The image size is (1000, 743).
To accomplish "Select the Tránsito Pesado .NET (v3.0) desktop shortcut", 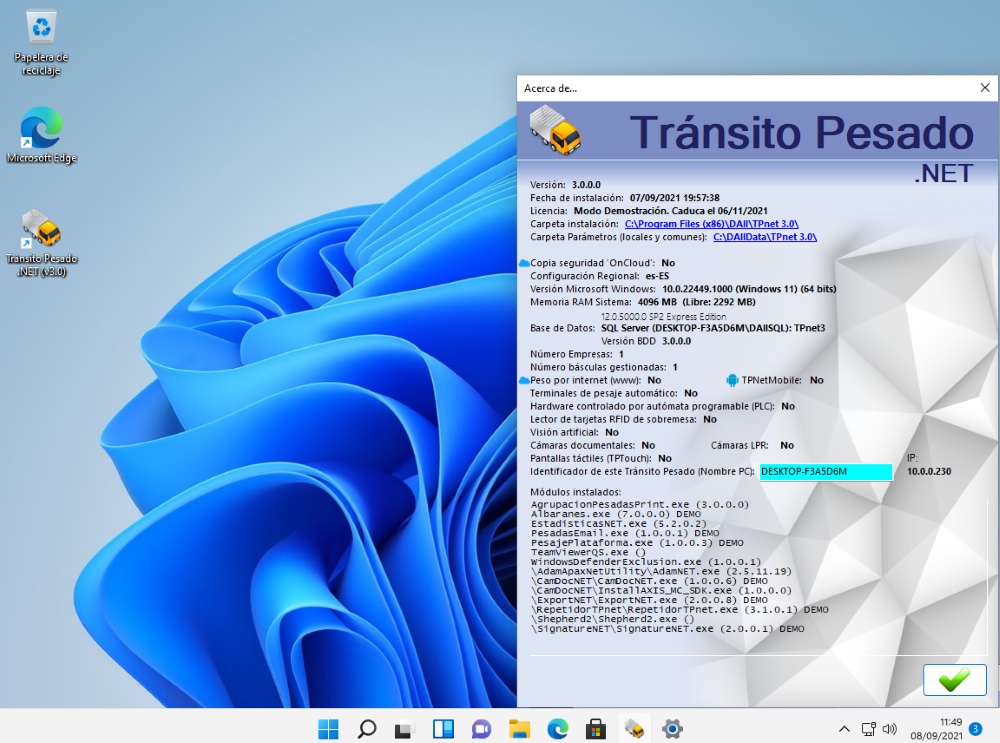I will pos(41,244).
